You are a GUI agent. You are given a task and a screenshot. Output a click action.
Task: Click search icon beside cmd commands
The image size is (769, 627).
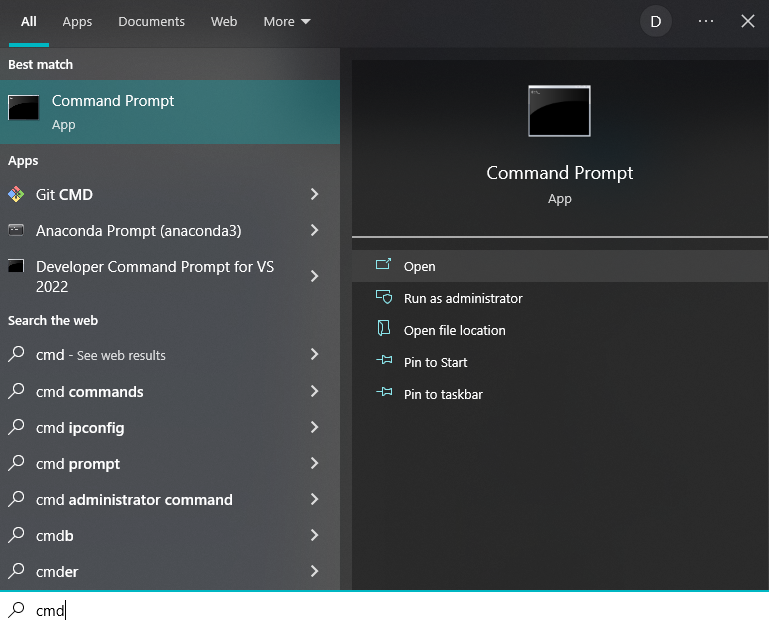click(16, 391)
